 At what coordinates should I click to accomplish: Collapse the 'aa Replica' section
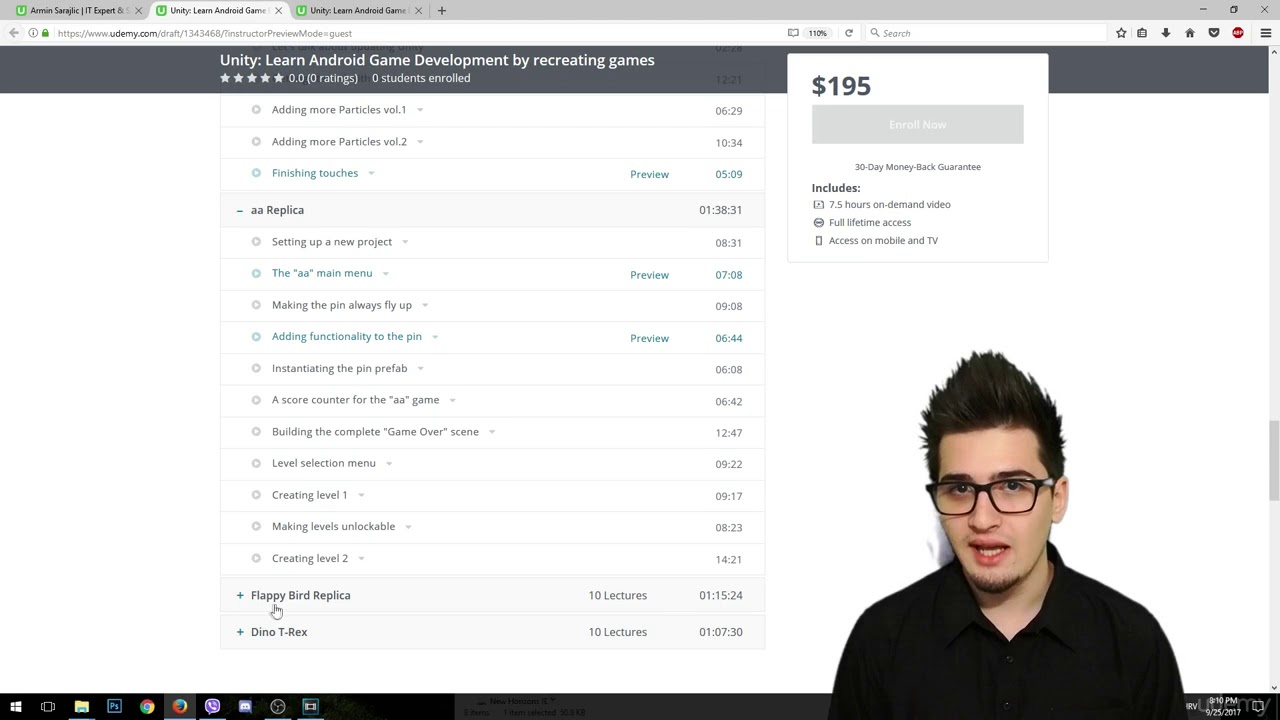coord(240,210)
